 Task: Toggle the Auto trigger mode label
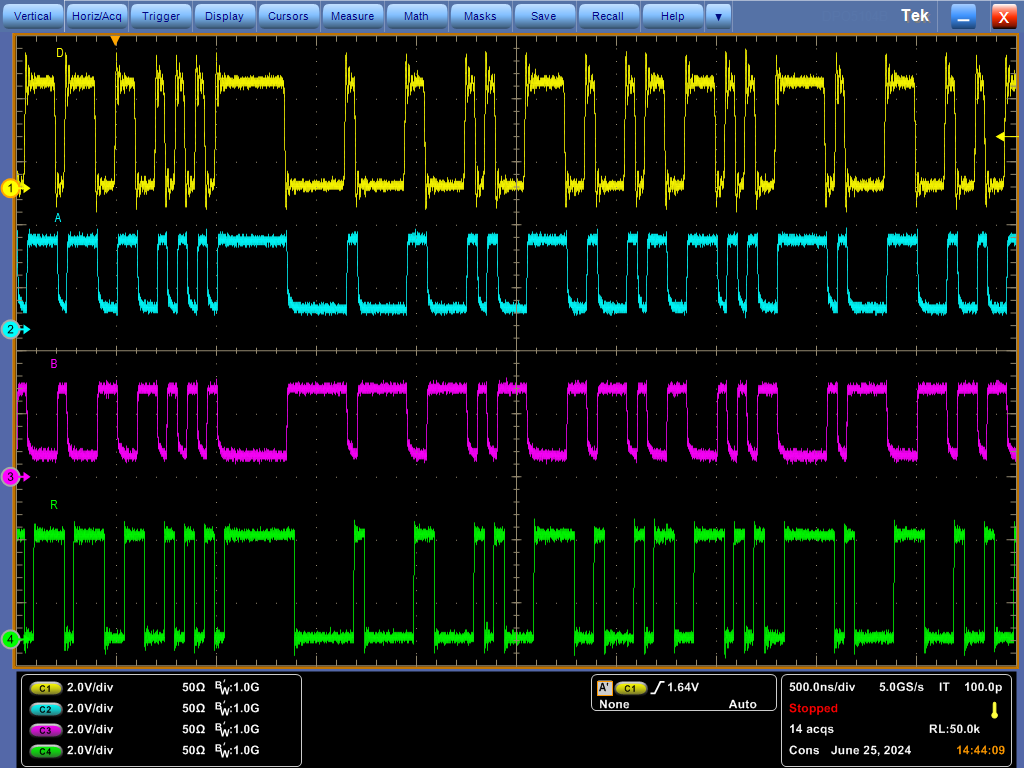click(x=742, y=704)
